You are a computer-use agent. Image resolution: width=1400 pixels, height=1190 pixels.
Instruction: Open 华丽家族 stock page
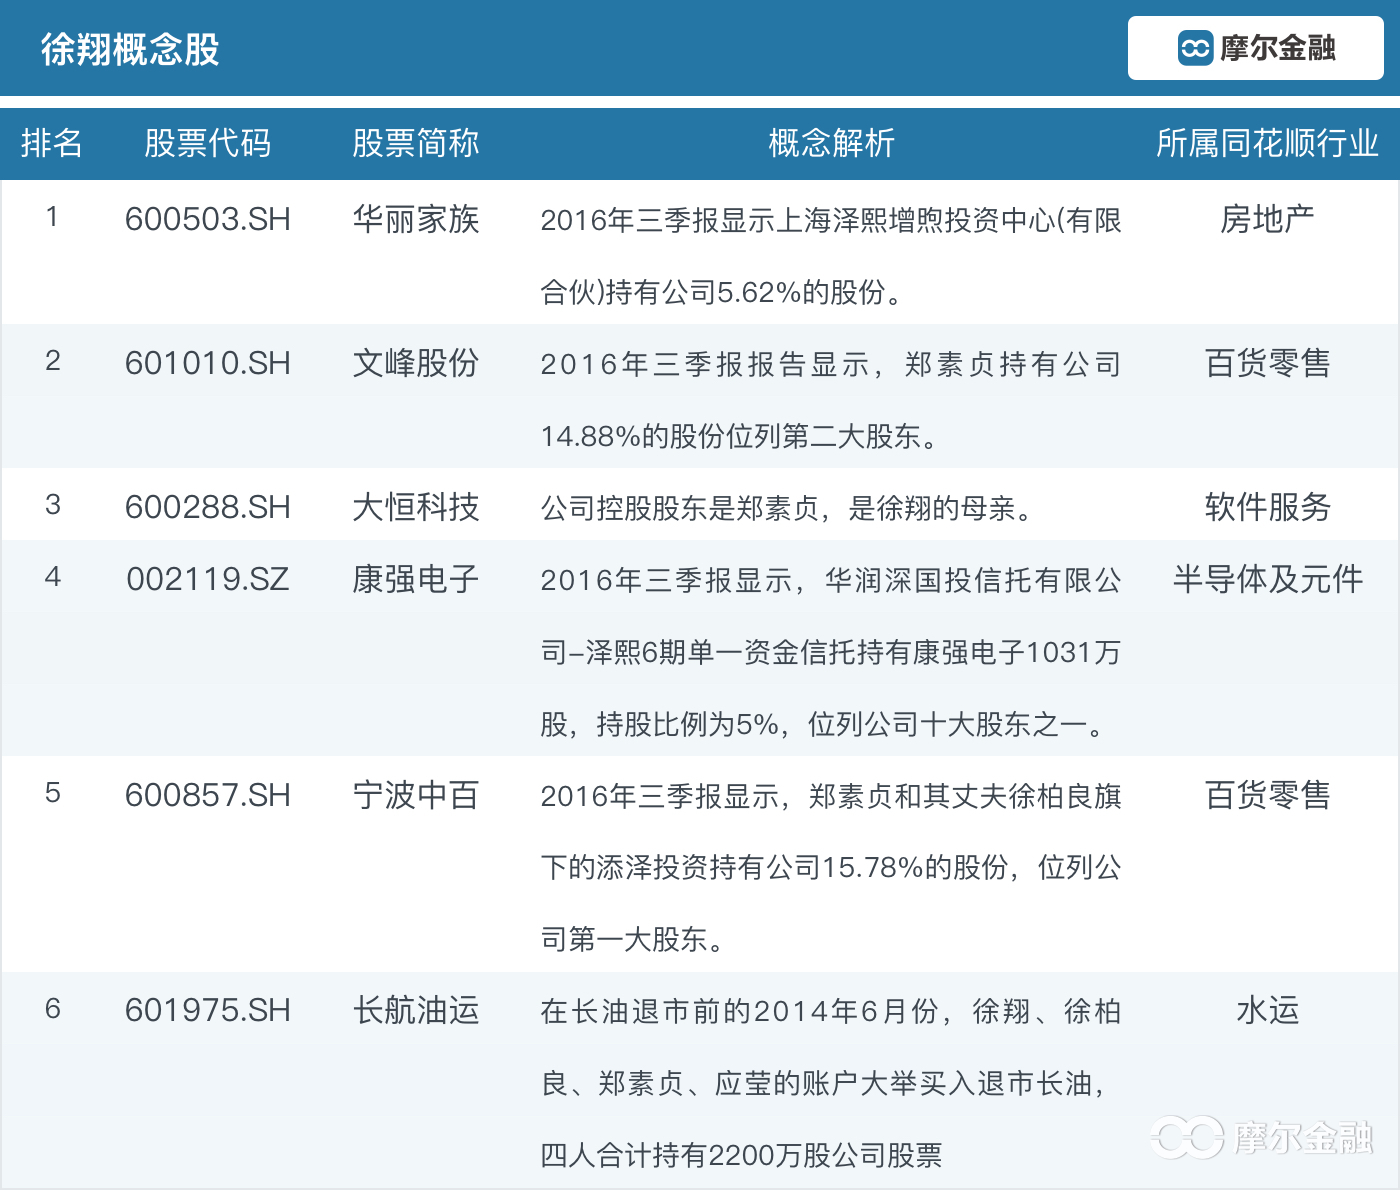click(416, 221)
